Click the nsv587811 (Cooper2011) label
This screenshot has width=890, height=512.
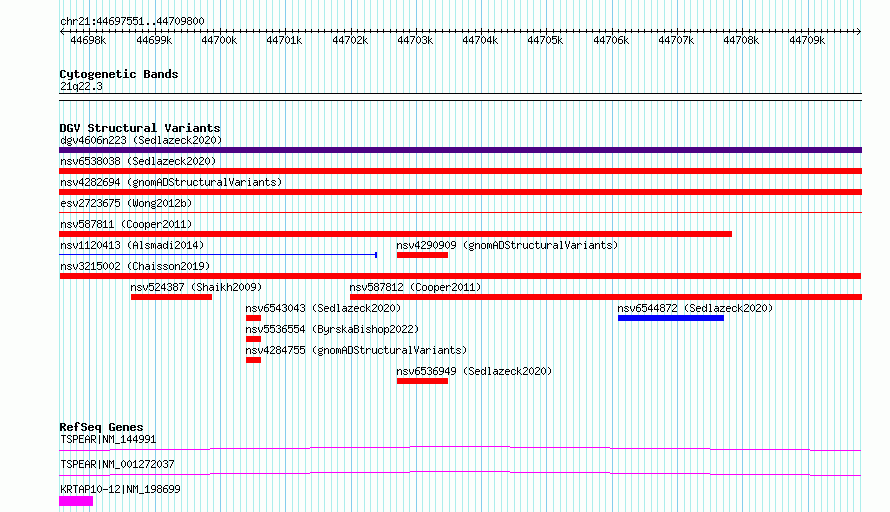(x=126, y=224)
